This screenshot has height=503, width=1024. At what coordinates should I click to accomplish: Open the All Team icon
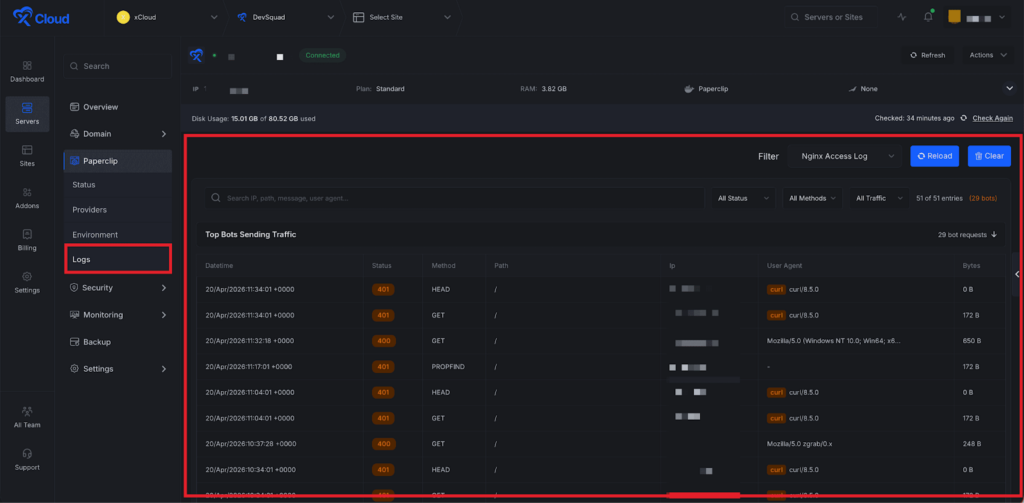(x=27, y=417)
